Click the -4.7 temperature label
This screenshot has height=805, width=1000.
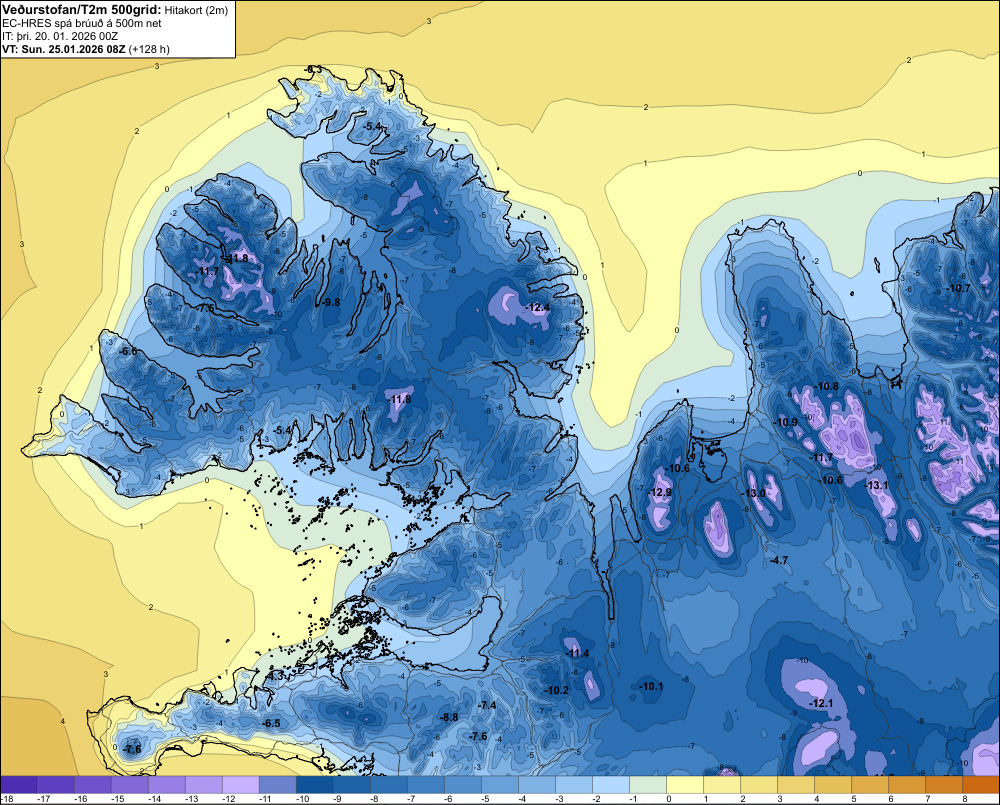click(779, 560)
